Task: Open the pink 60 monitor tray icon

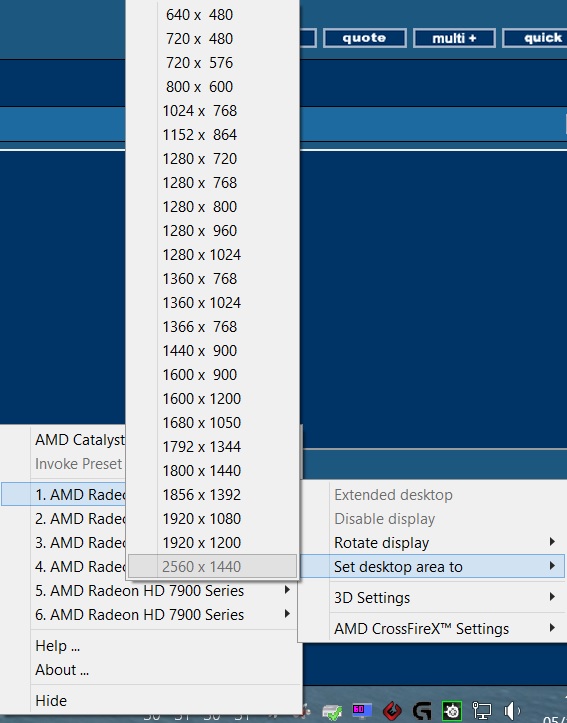Action: pos(361,711)
